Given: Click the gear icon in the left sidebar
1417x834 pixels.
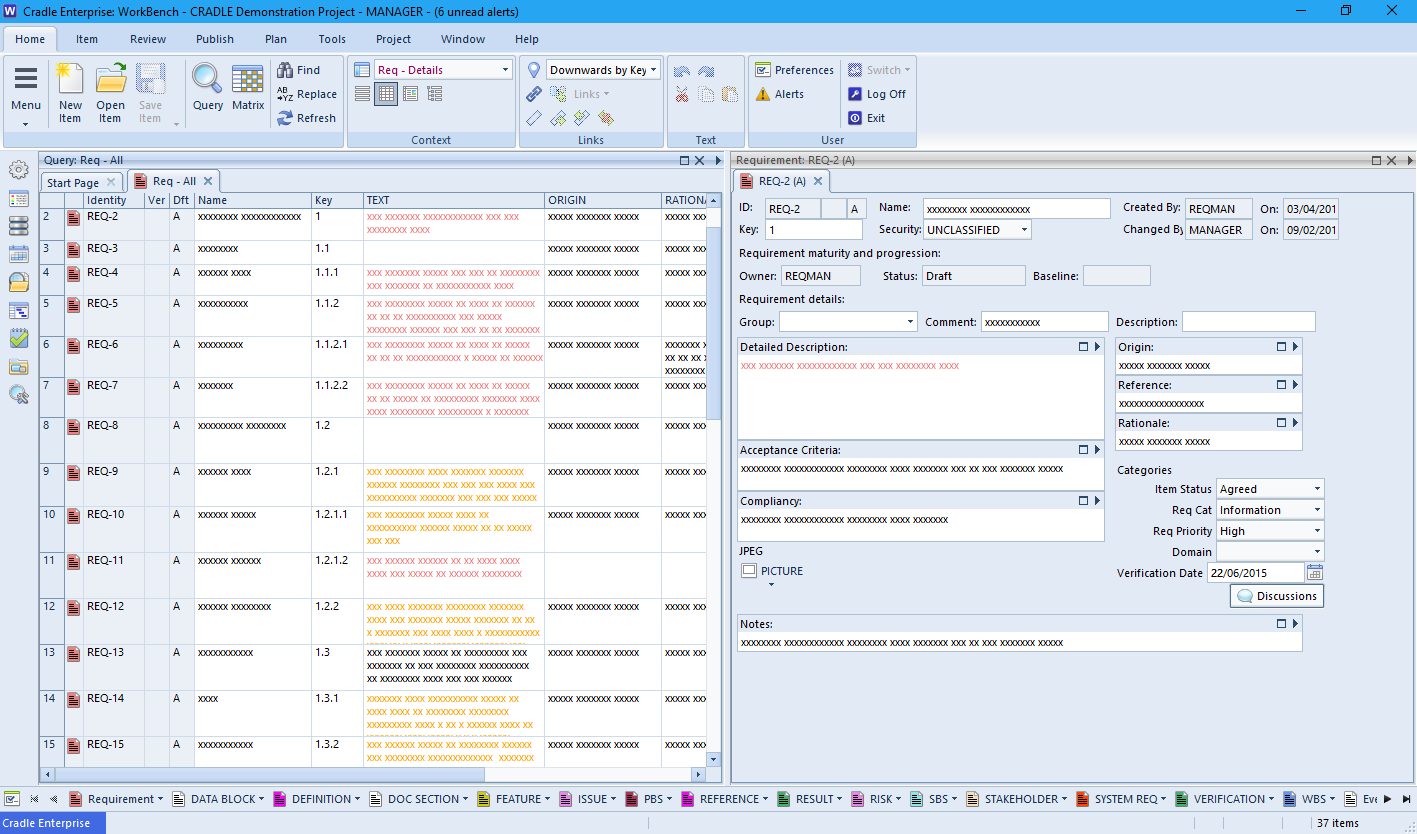Looking at the screenshot, I should (x=18, y=171).
